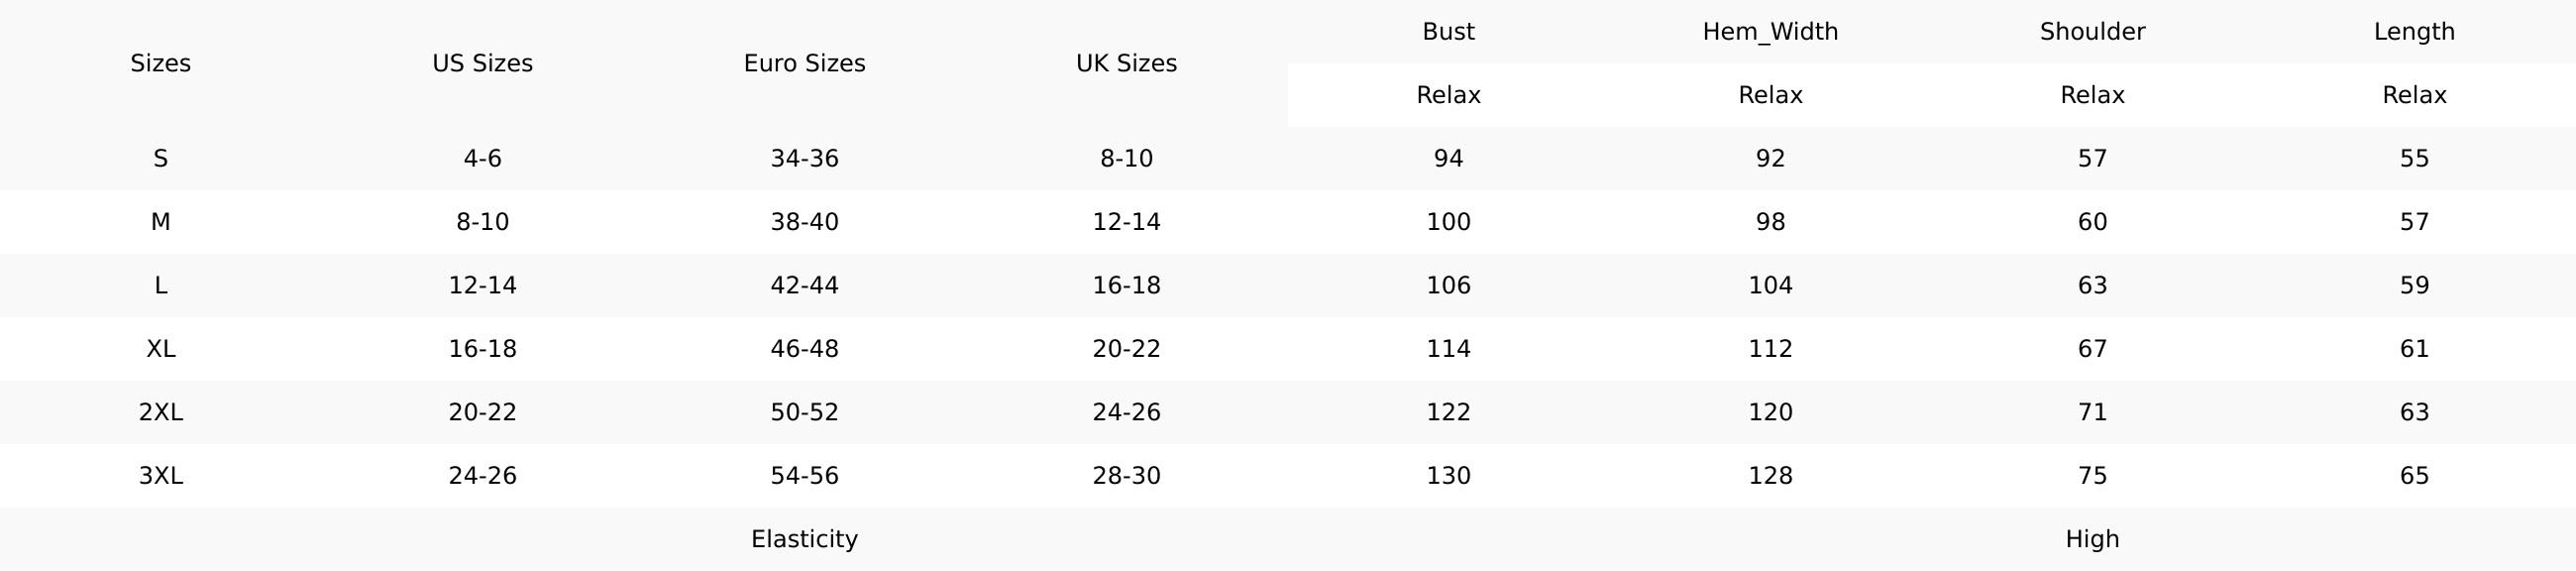
Task: Click the 2XL size row label
Action: click(x=160, y=412)
